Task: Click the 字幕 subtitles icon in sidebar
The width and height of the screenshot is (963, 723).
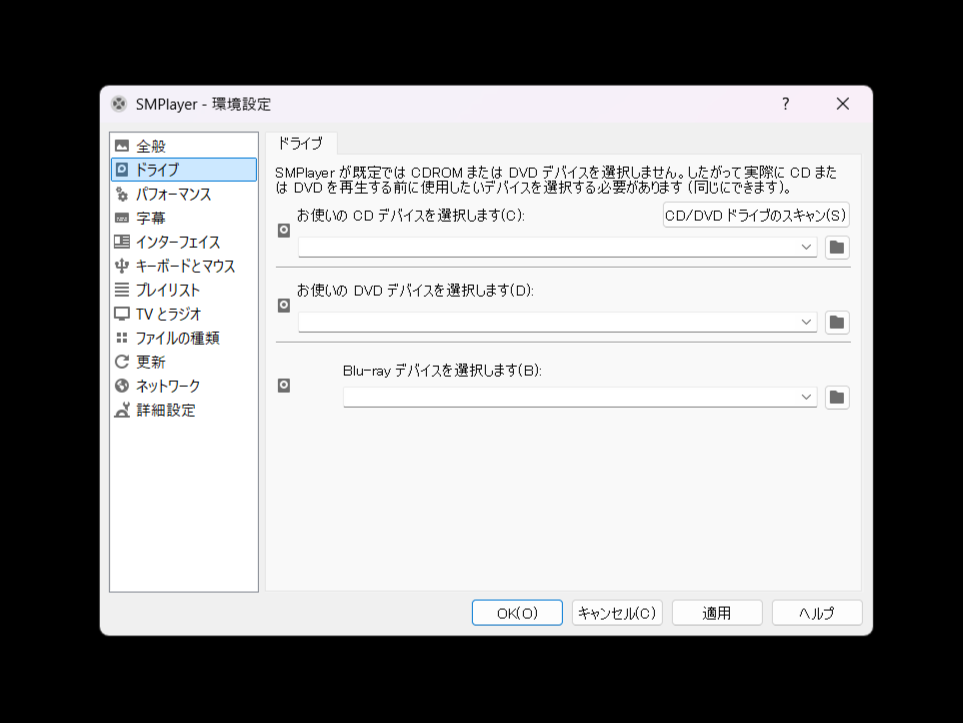Action: coord(122,218)
